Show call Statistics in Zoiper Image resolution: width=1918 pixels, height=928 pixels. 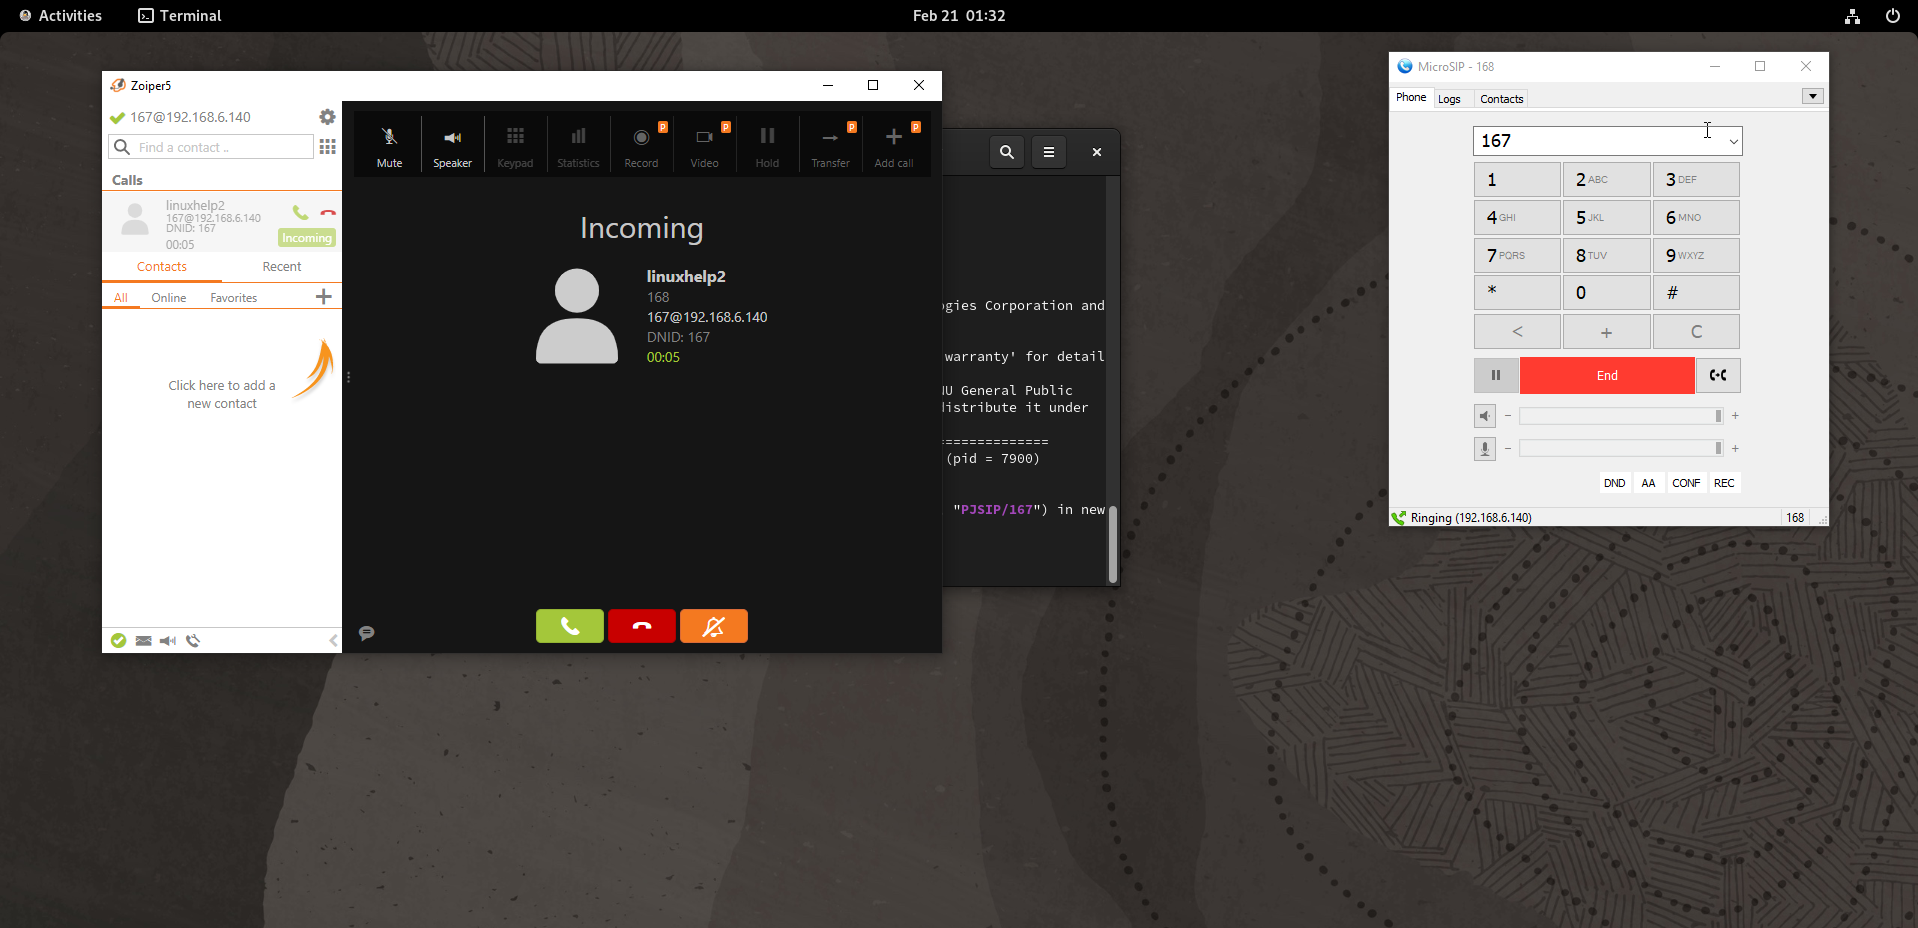[578, 145]
